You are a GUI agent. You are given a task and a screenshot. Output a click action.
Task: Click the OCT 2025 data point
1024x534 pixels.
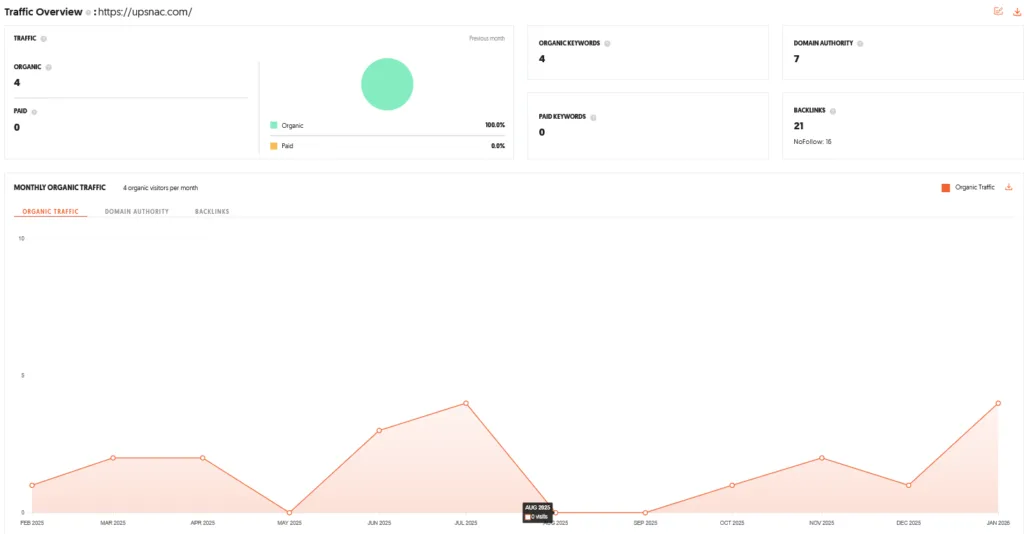coord(732,485)
